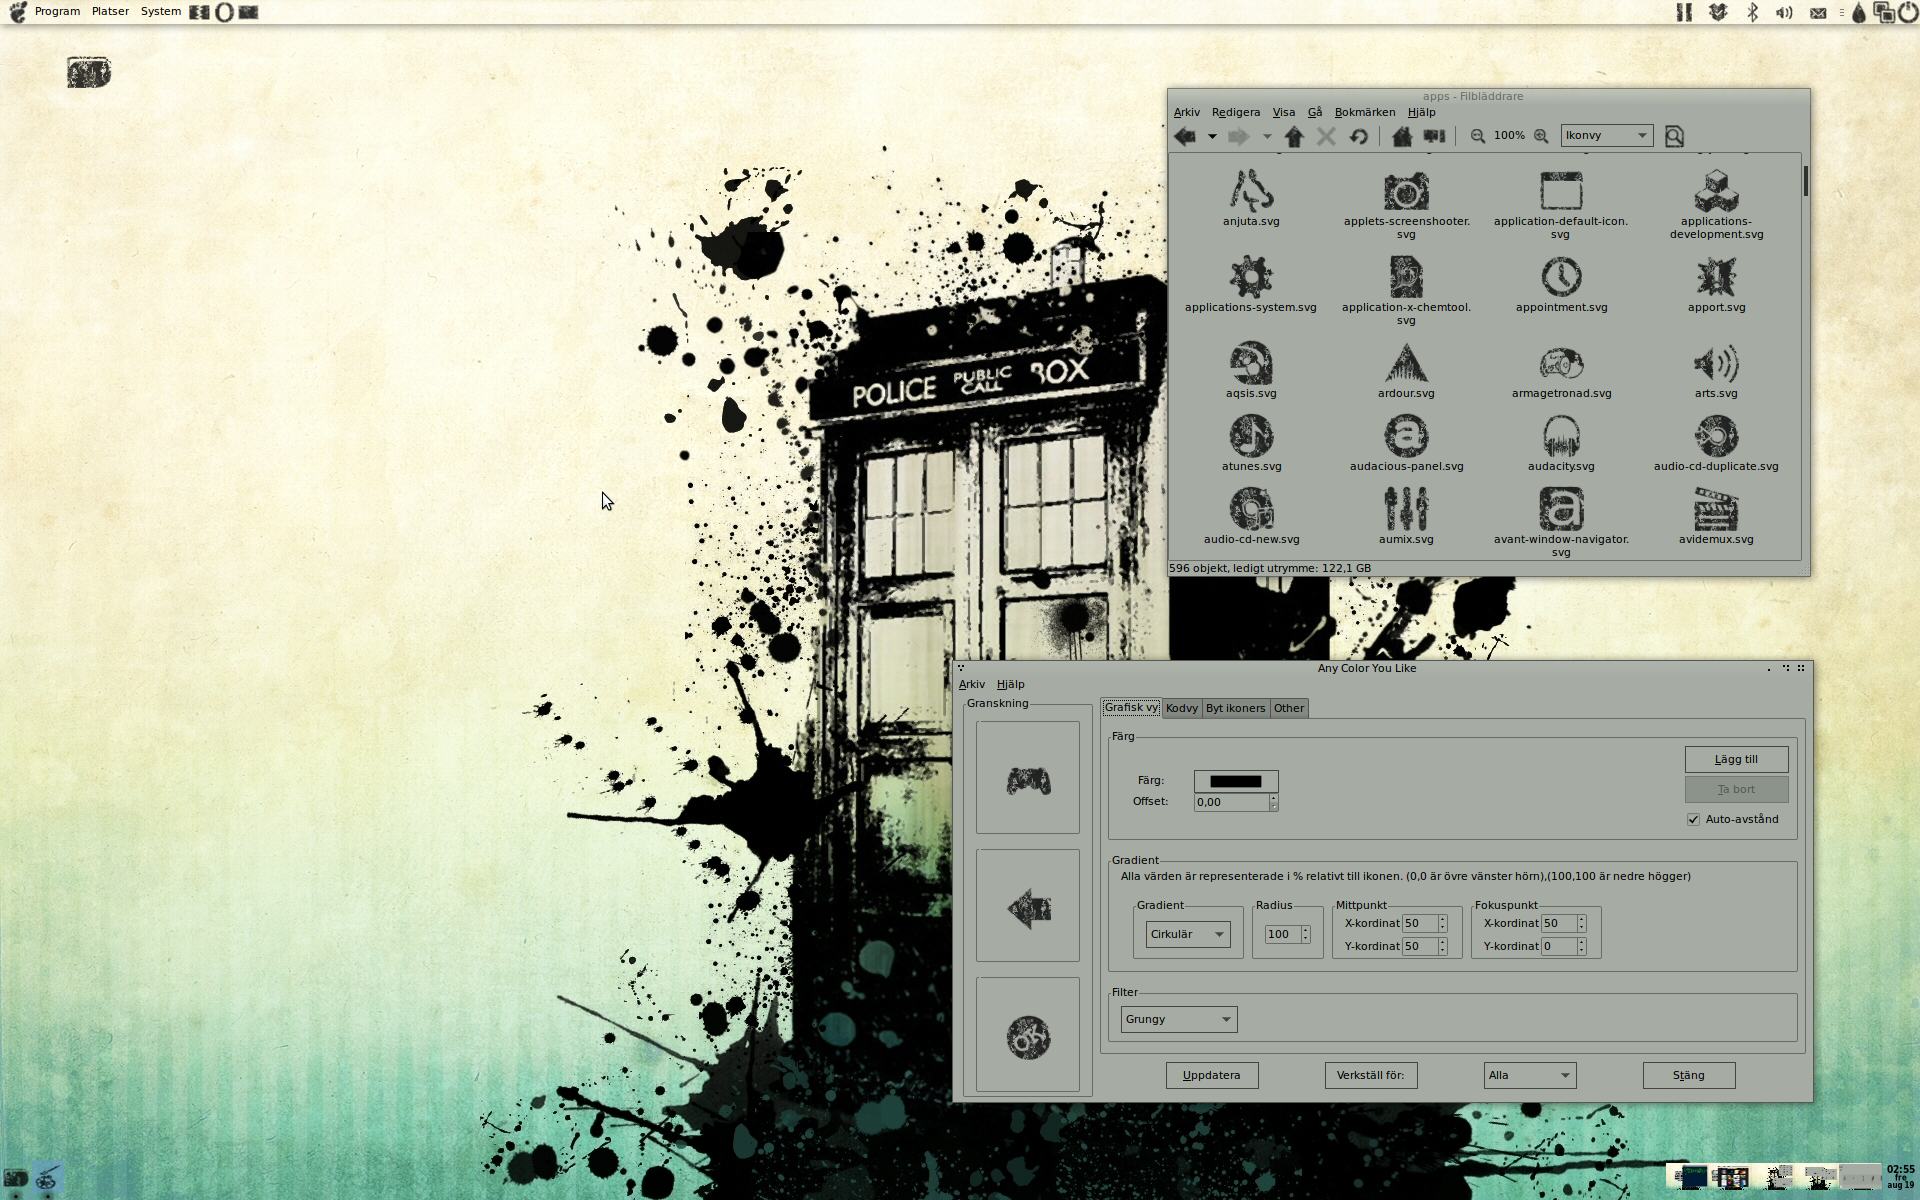Click the Ta bort button
The width and height of the screenshot is (1920, 1200).
(1736, 789)
